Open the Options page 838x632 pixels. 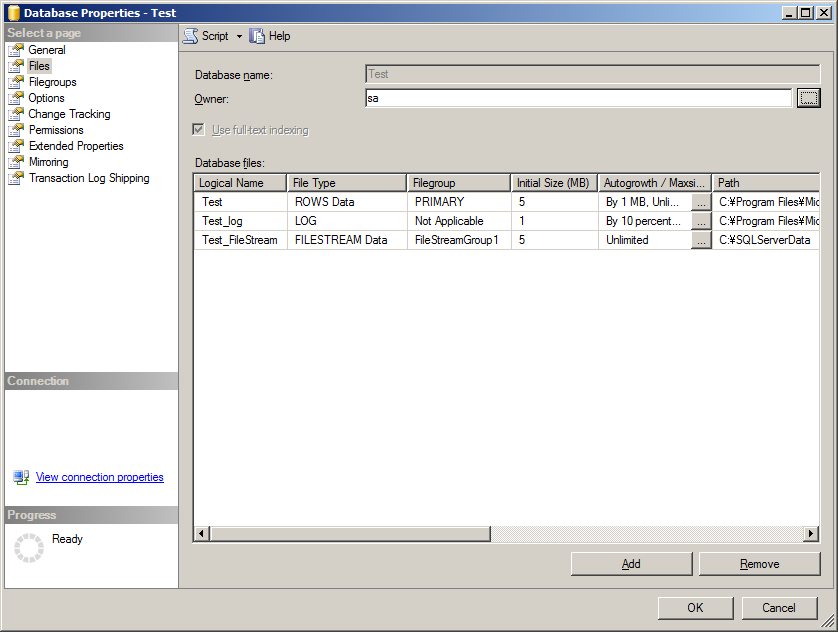47,97
